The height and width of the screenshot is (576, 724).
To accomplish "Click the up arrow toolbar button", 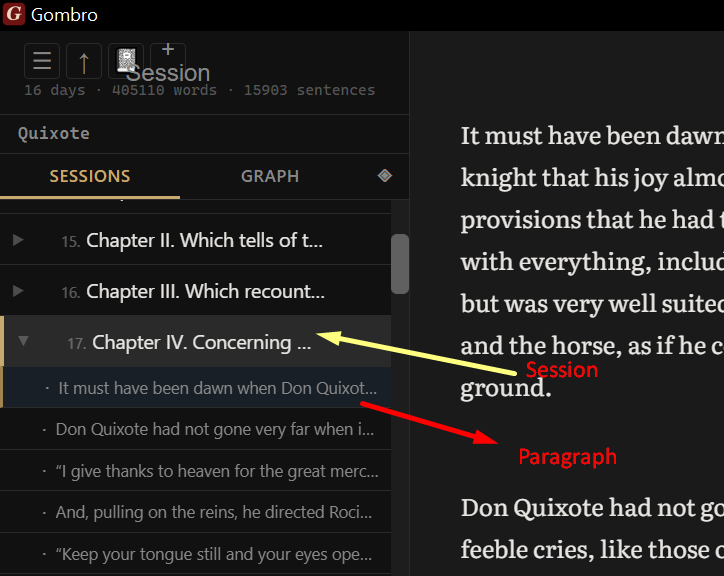I will [x=84, y=61].
